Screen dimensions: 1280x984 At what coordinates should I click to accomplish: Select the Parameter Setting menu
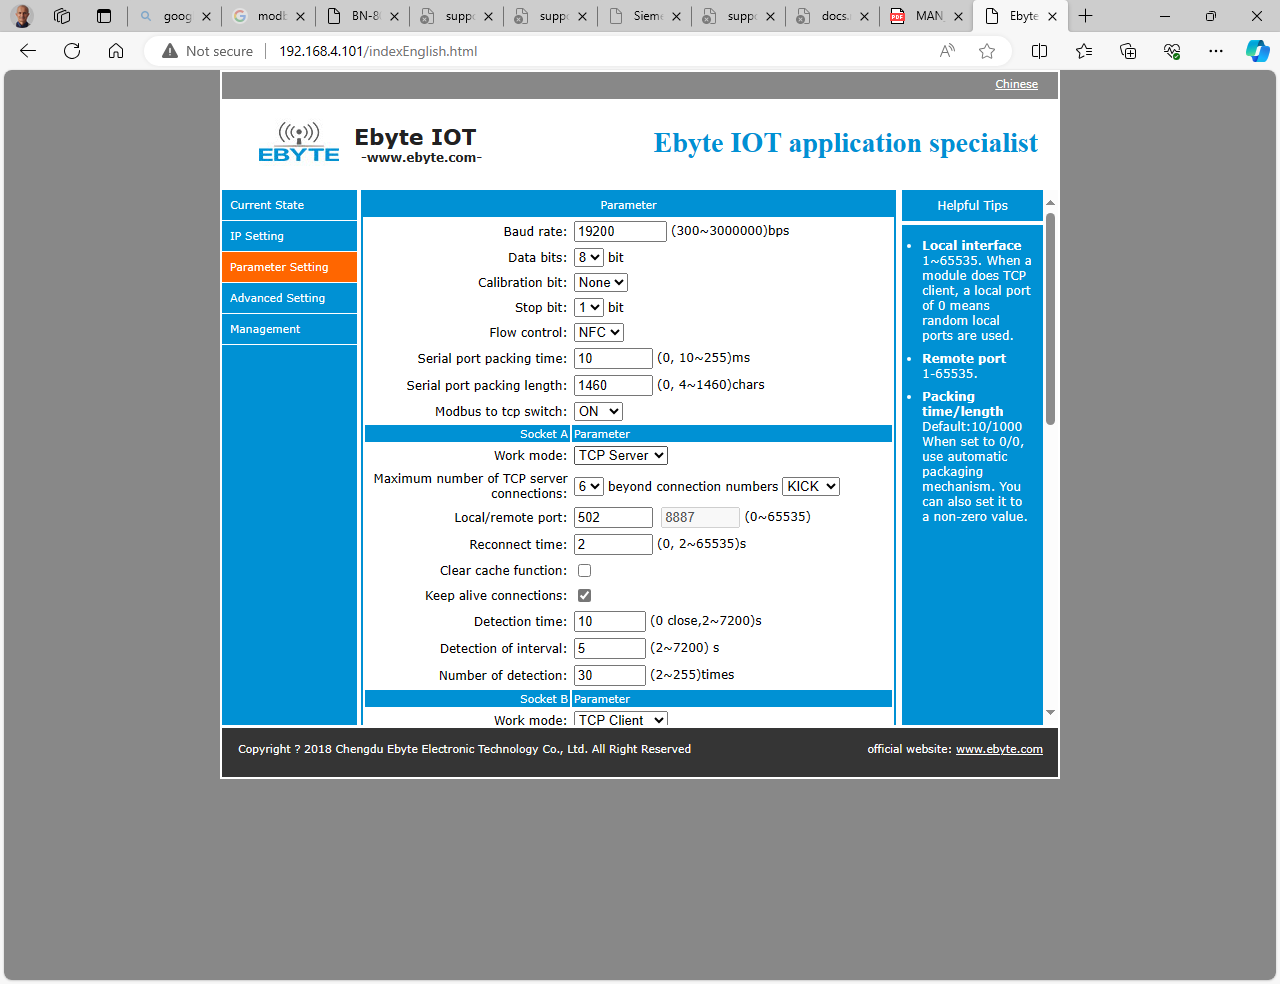[289, 267]
